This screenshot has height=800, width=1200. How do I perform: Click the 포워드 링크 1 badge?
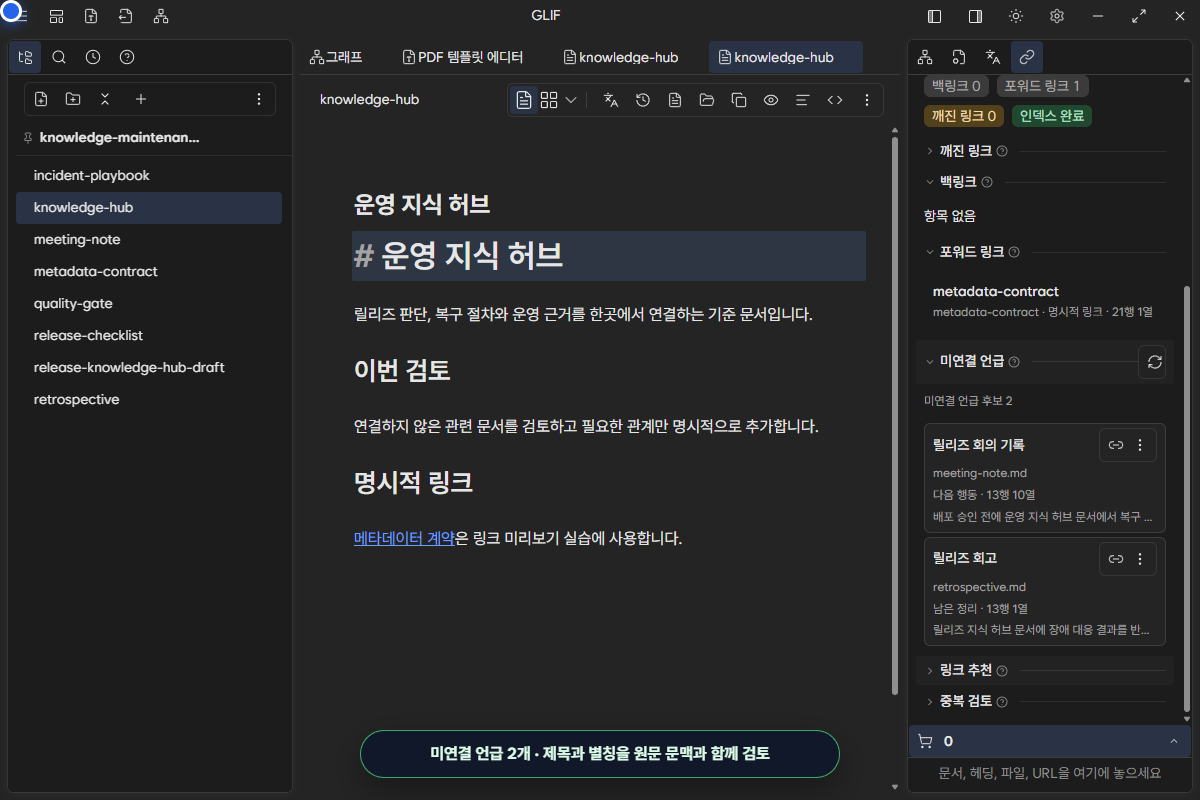point(1042,86)
